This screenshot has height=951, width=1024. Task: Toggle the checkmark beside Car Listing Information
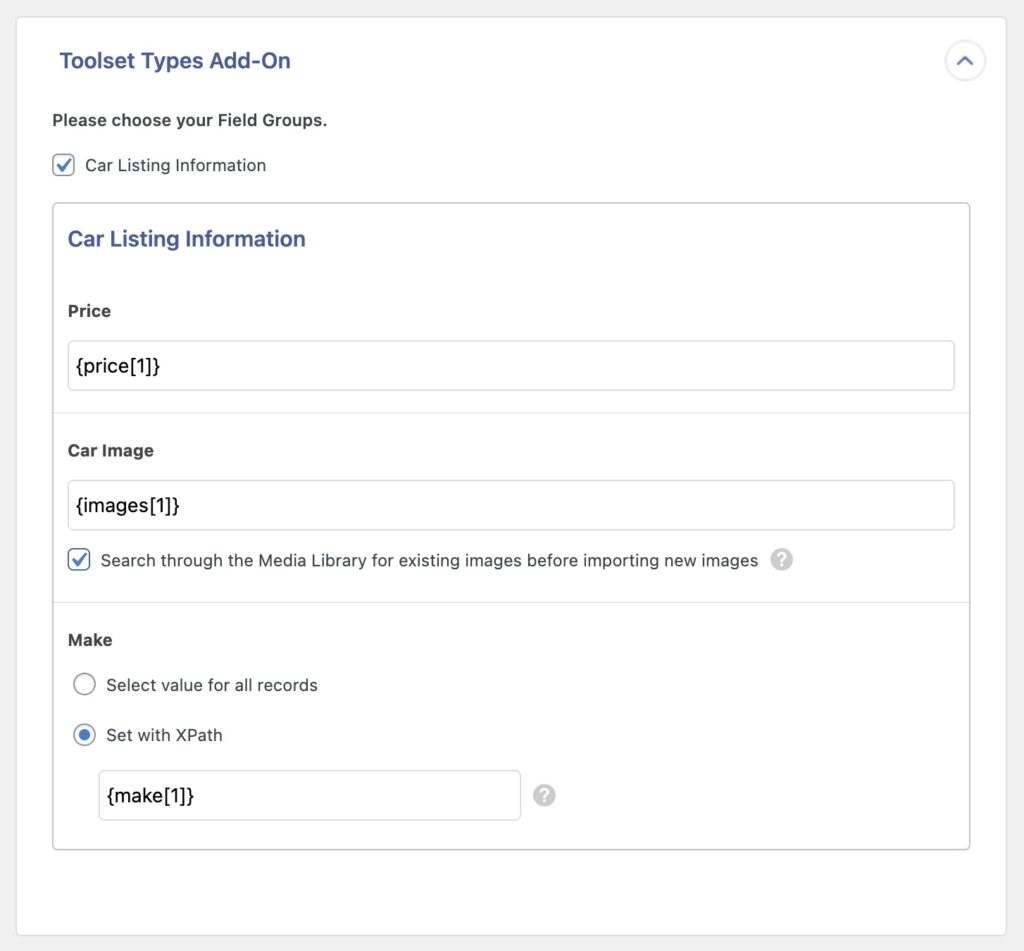tap(63, 165)
